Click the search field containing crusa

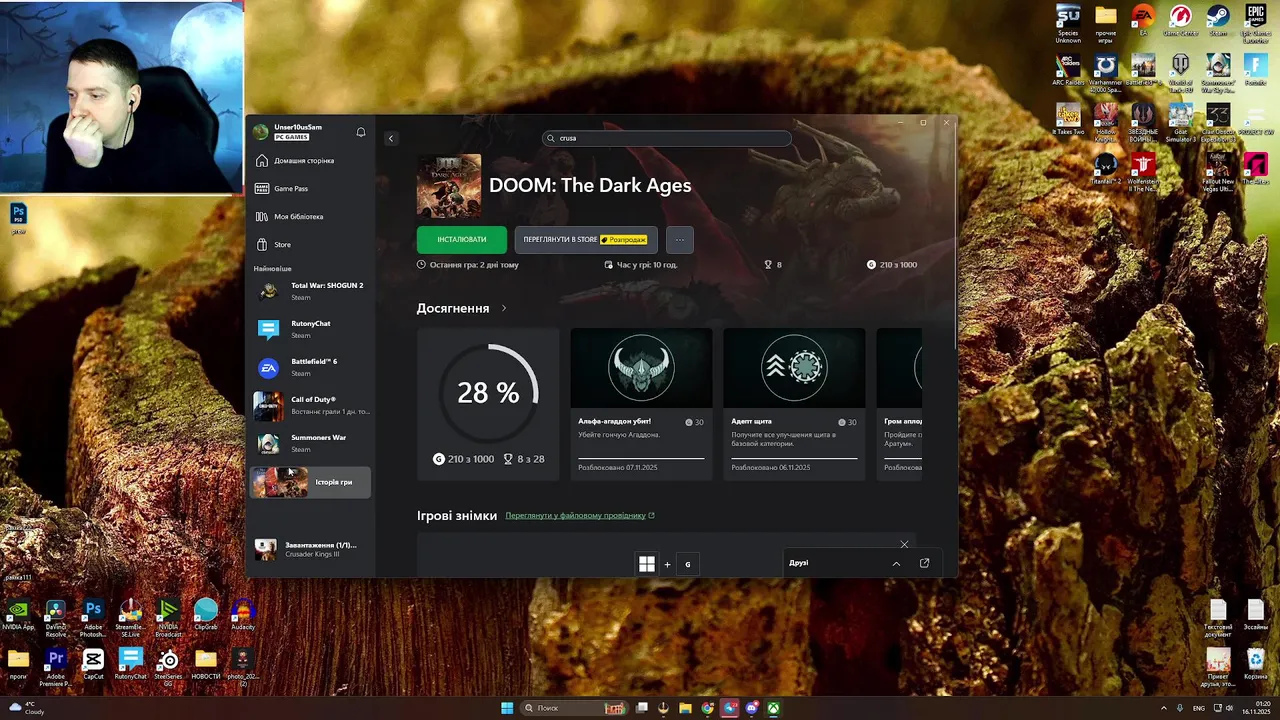pos(666,138)
